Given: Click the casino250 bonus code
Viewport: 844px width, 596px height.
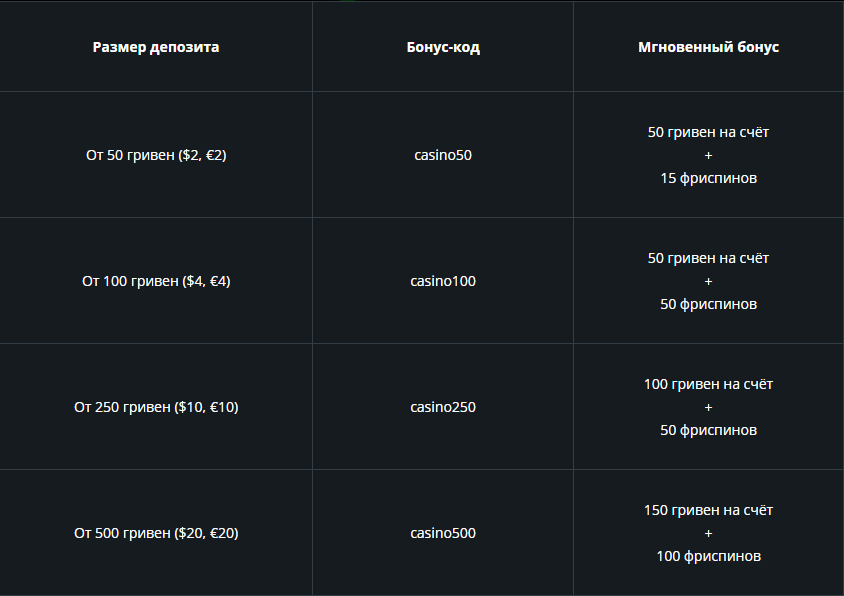Looking at the screenshot, I should pos(443,407).
